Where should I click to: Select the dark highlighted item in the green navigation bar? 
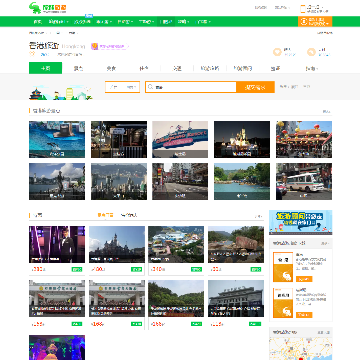pos(166,22)
